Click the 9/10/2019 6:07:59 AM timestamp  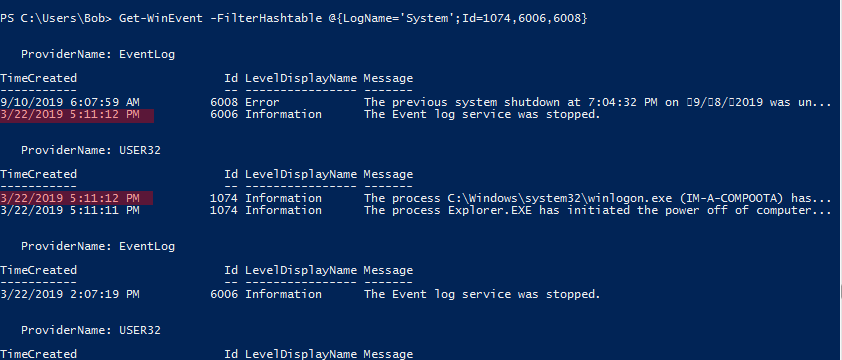click(70, 102)
